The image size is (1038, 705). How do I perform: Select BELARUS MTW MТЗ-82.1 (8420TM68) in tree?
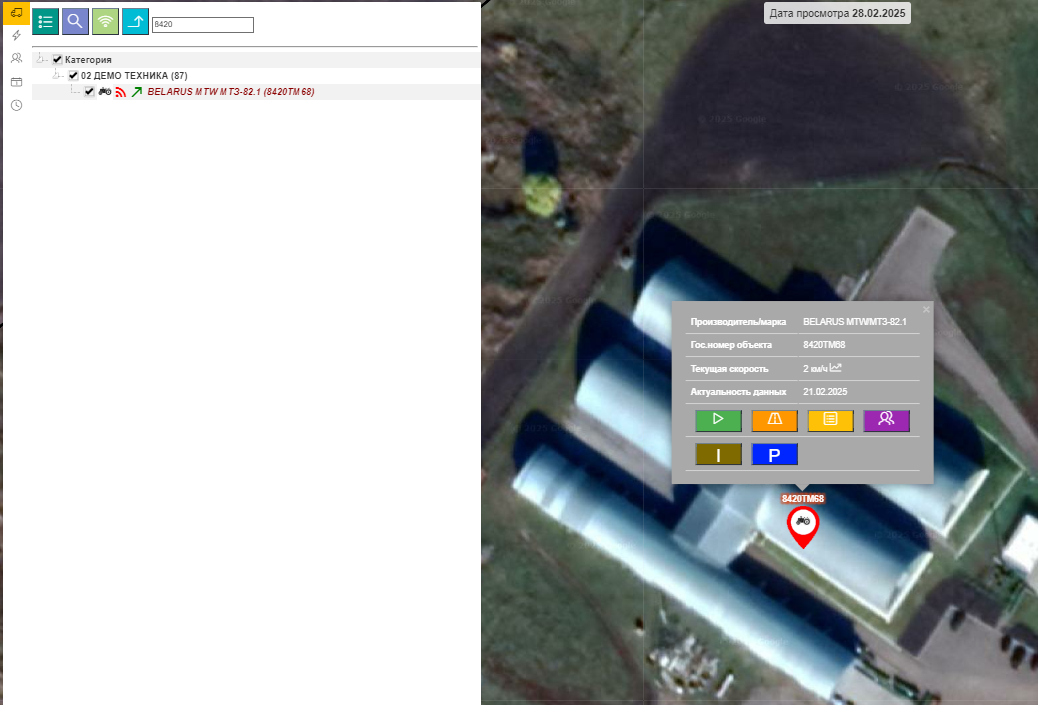point(230,92)
